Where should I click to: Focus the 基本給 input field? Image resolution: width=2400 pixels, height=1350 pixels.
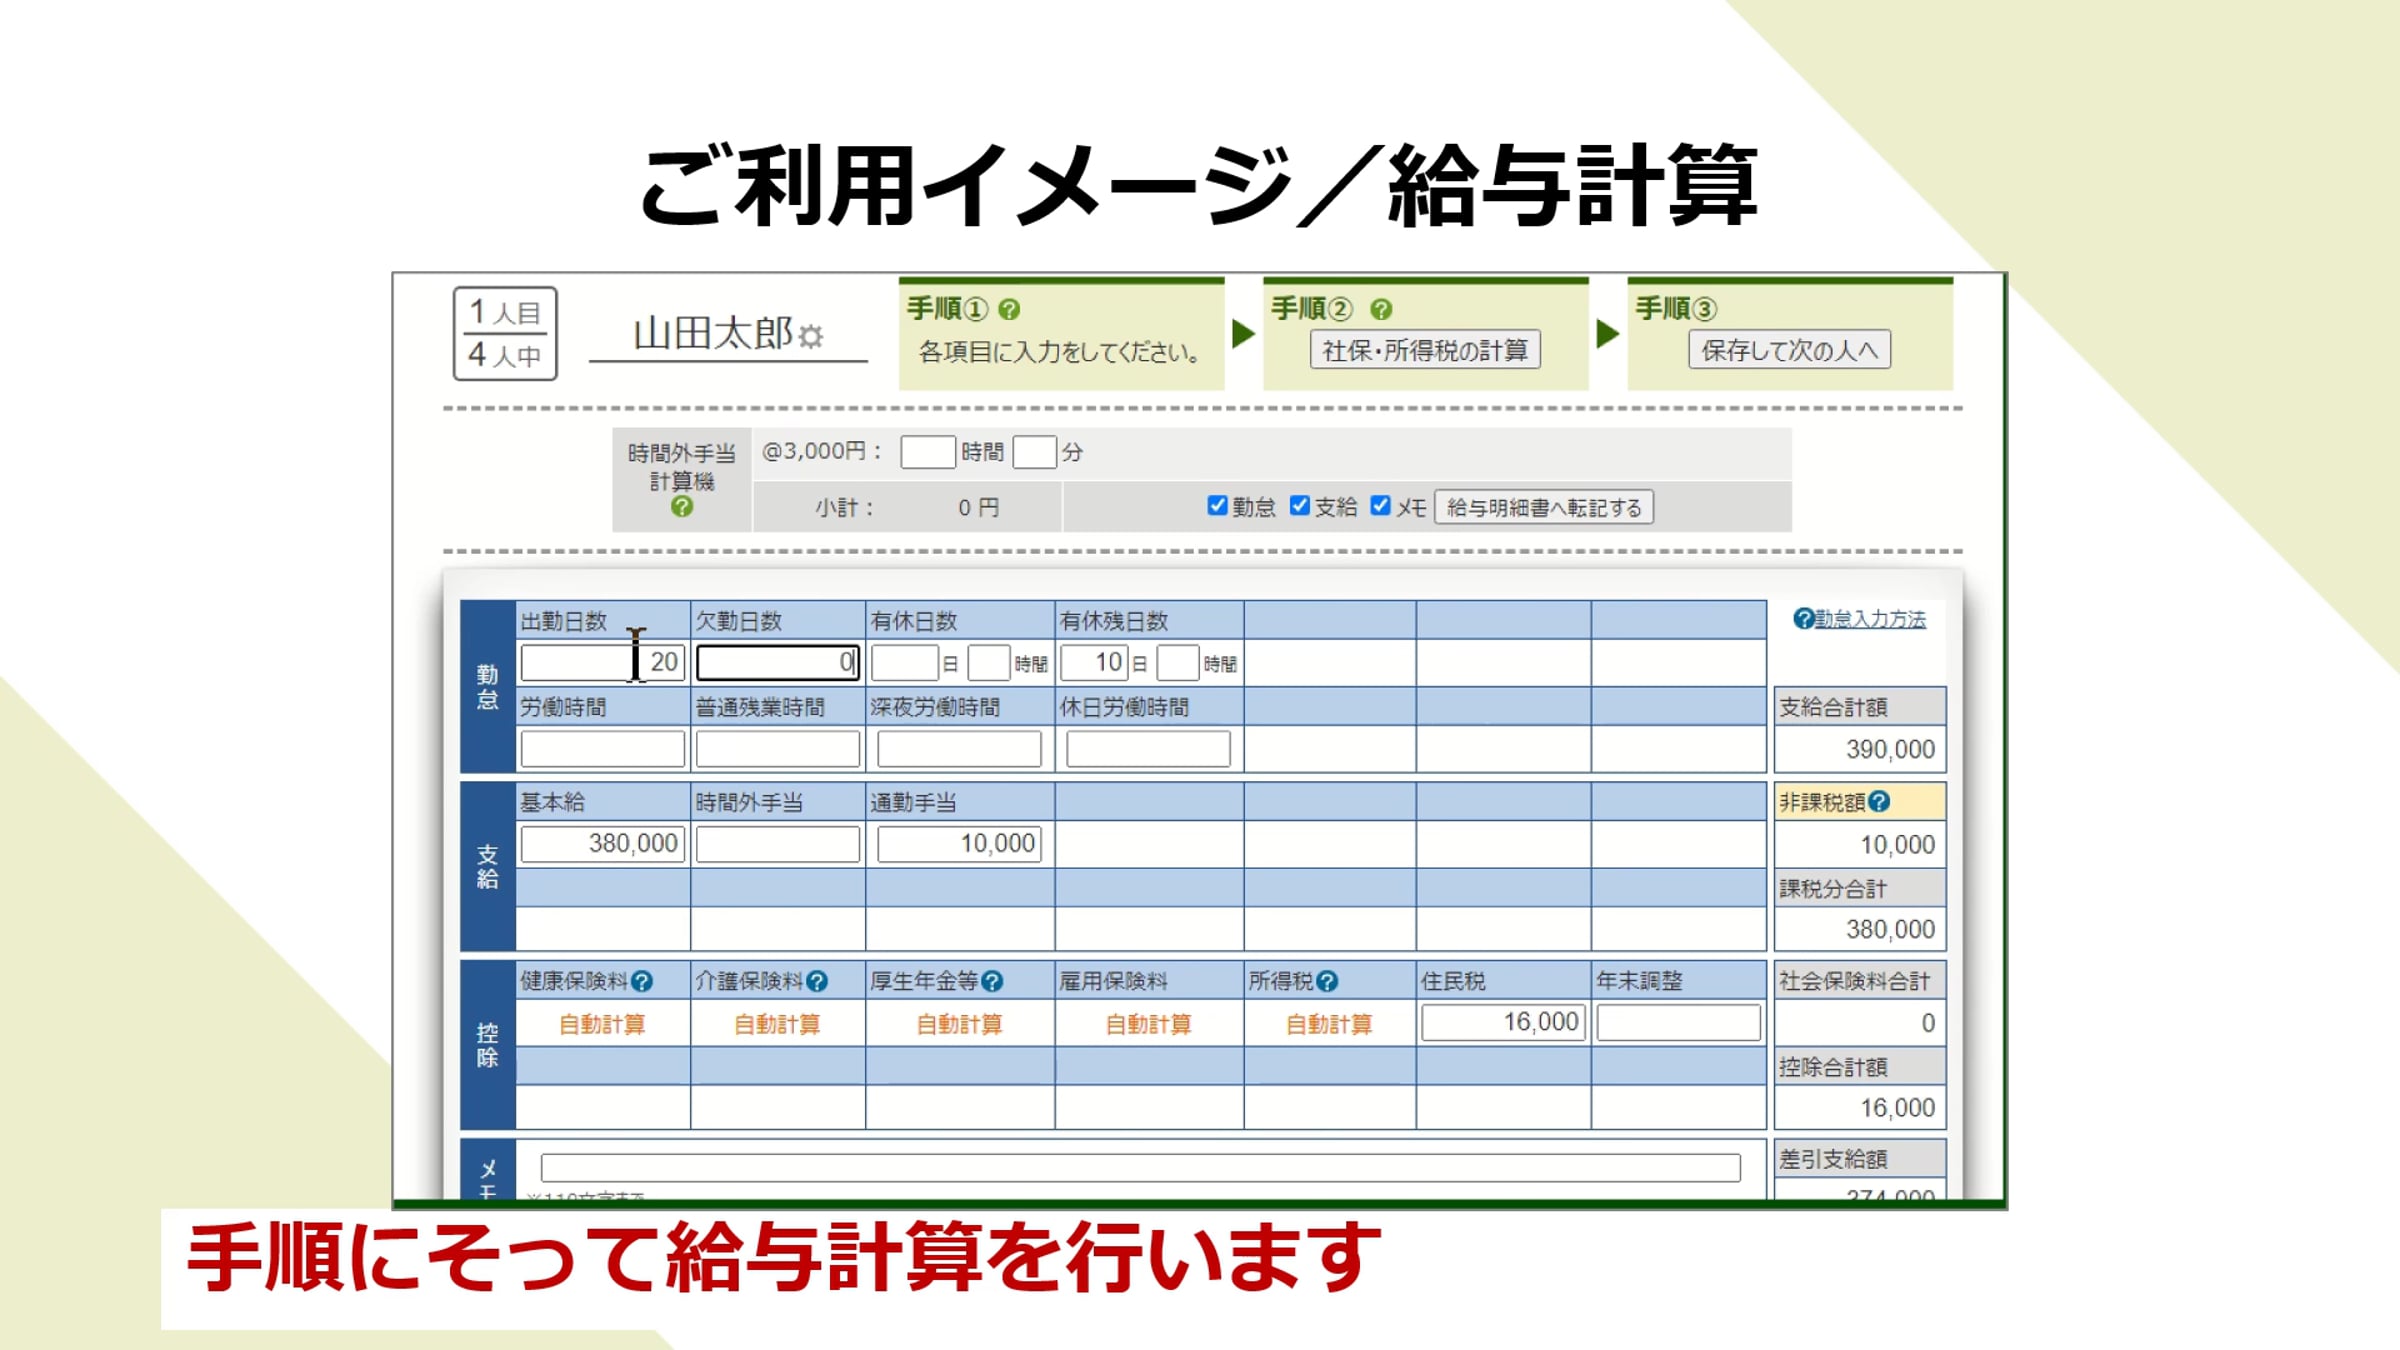(x=602, y=844)
